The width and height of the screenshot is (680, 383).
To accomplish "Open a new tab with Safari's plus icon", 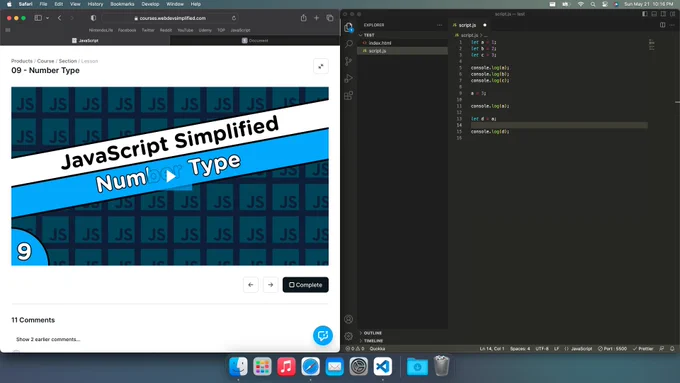I will tap(316, 18).
